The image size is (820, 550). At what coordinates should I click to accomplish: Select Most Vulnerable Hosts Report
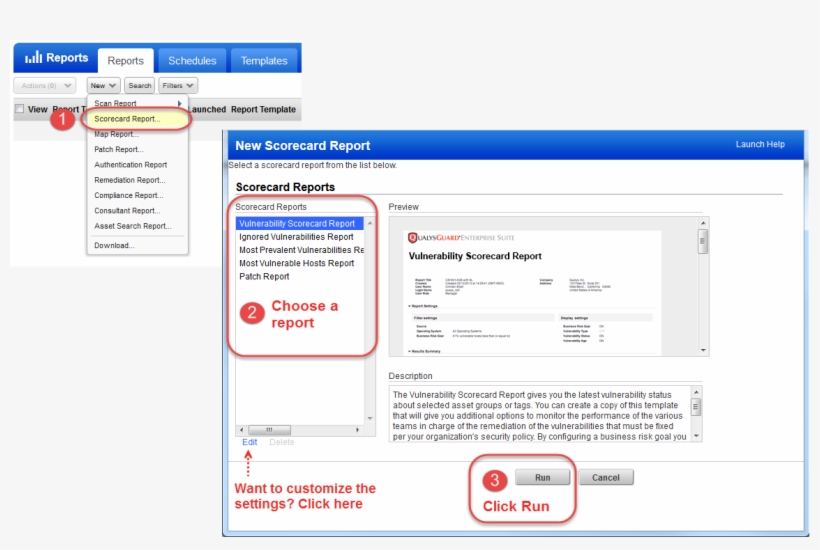pyautogui.click(x=296, y=263)
